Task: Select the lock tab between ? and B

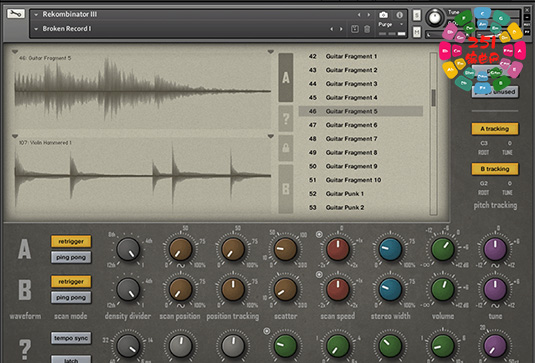Action: click(286, 148)
